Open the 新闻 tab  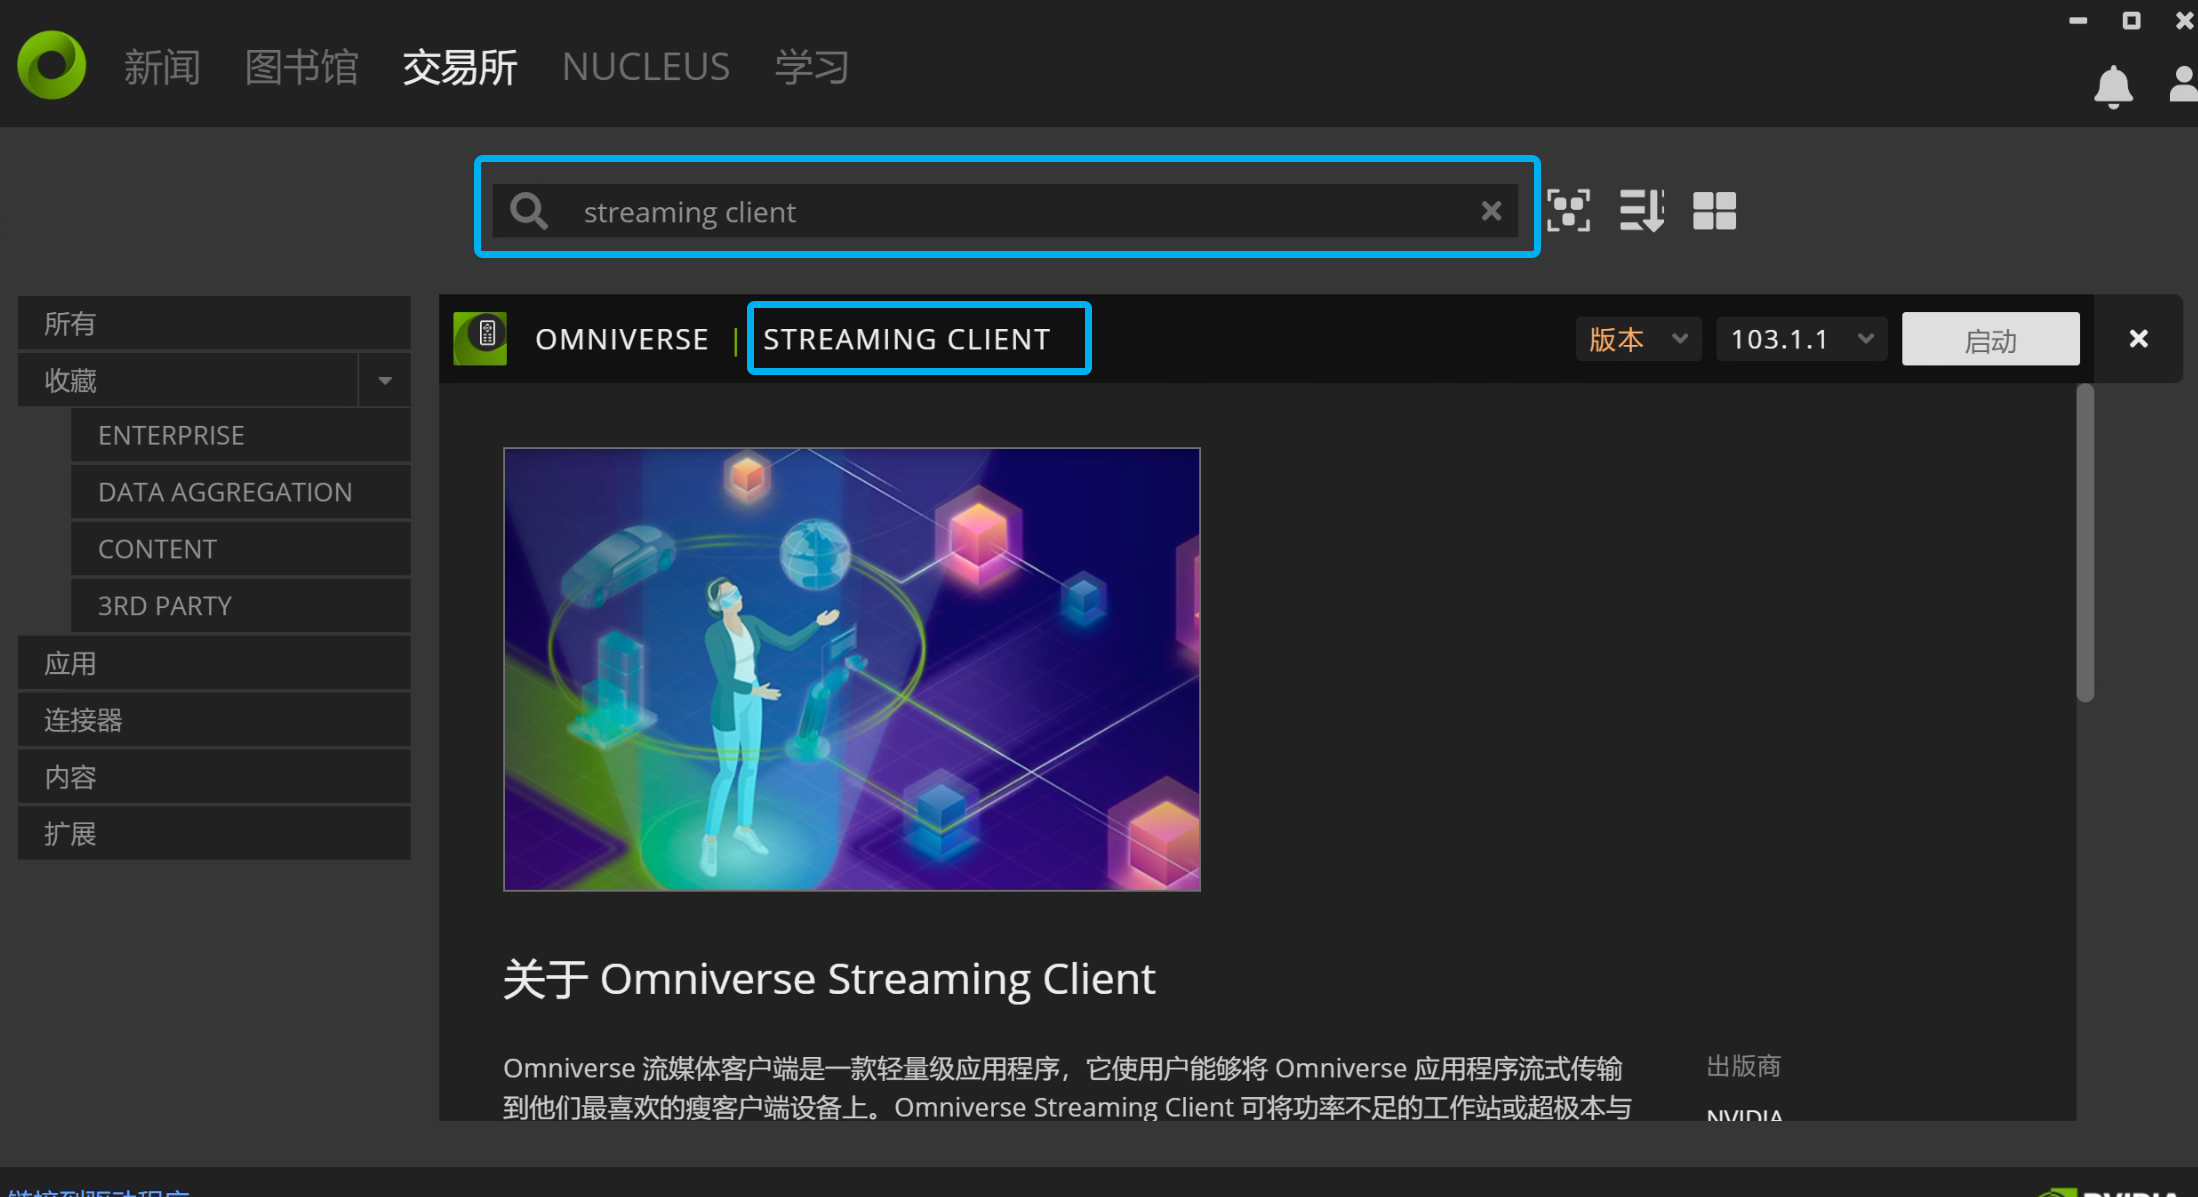point(162,67)
